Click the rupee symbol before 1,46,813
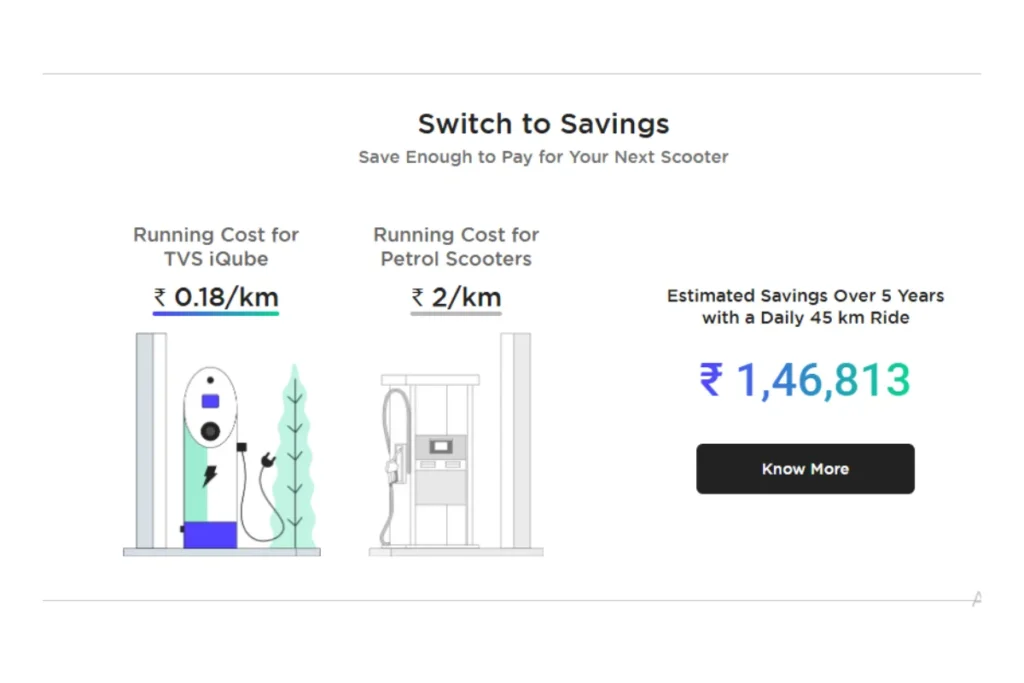Viewport: 1024px width, 683px height. [711, 379]
